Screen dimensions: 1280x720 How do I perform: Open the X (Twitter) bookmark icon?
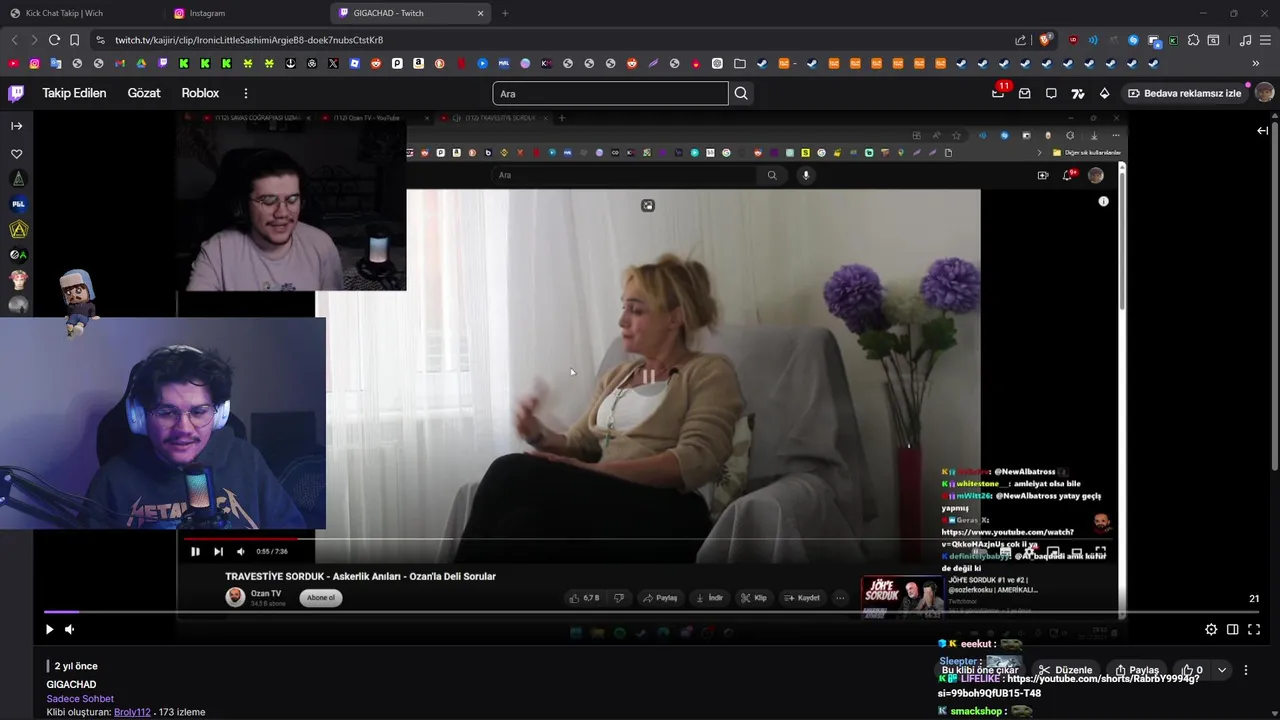coord(333,63)
